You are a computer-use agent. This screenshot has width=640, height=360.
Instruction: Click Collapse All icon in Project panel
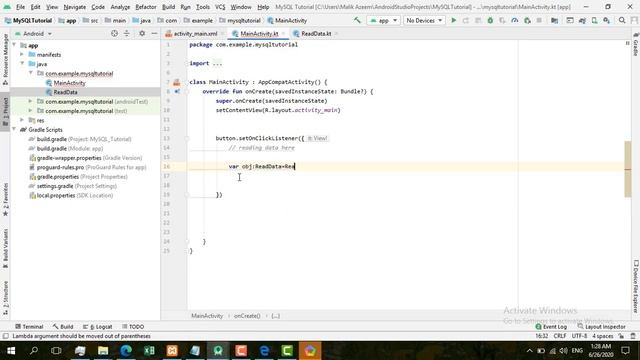pos(127,33)
